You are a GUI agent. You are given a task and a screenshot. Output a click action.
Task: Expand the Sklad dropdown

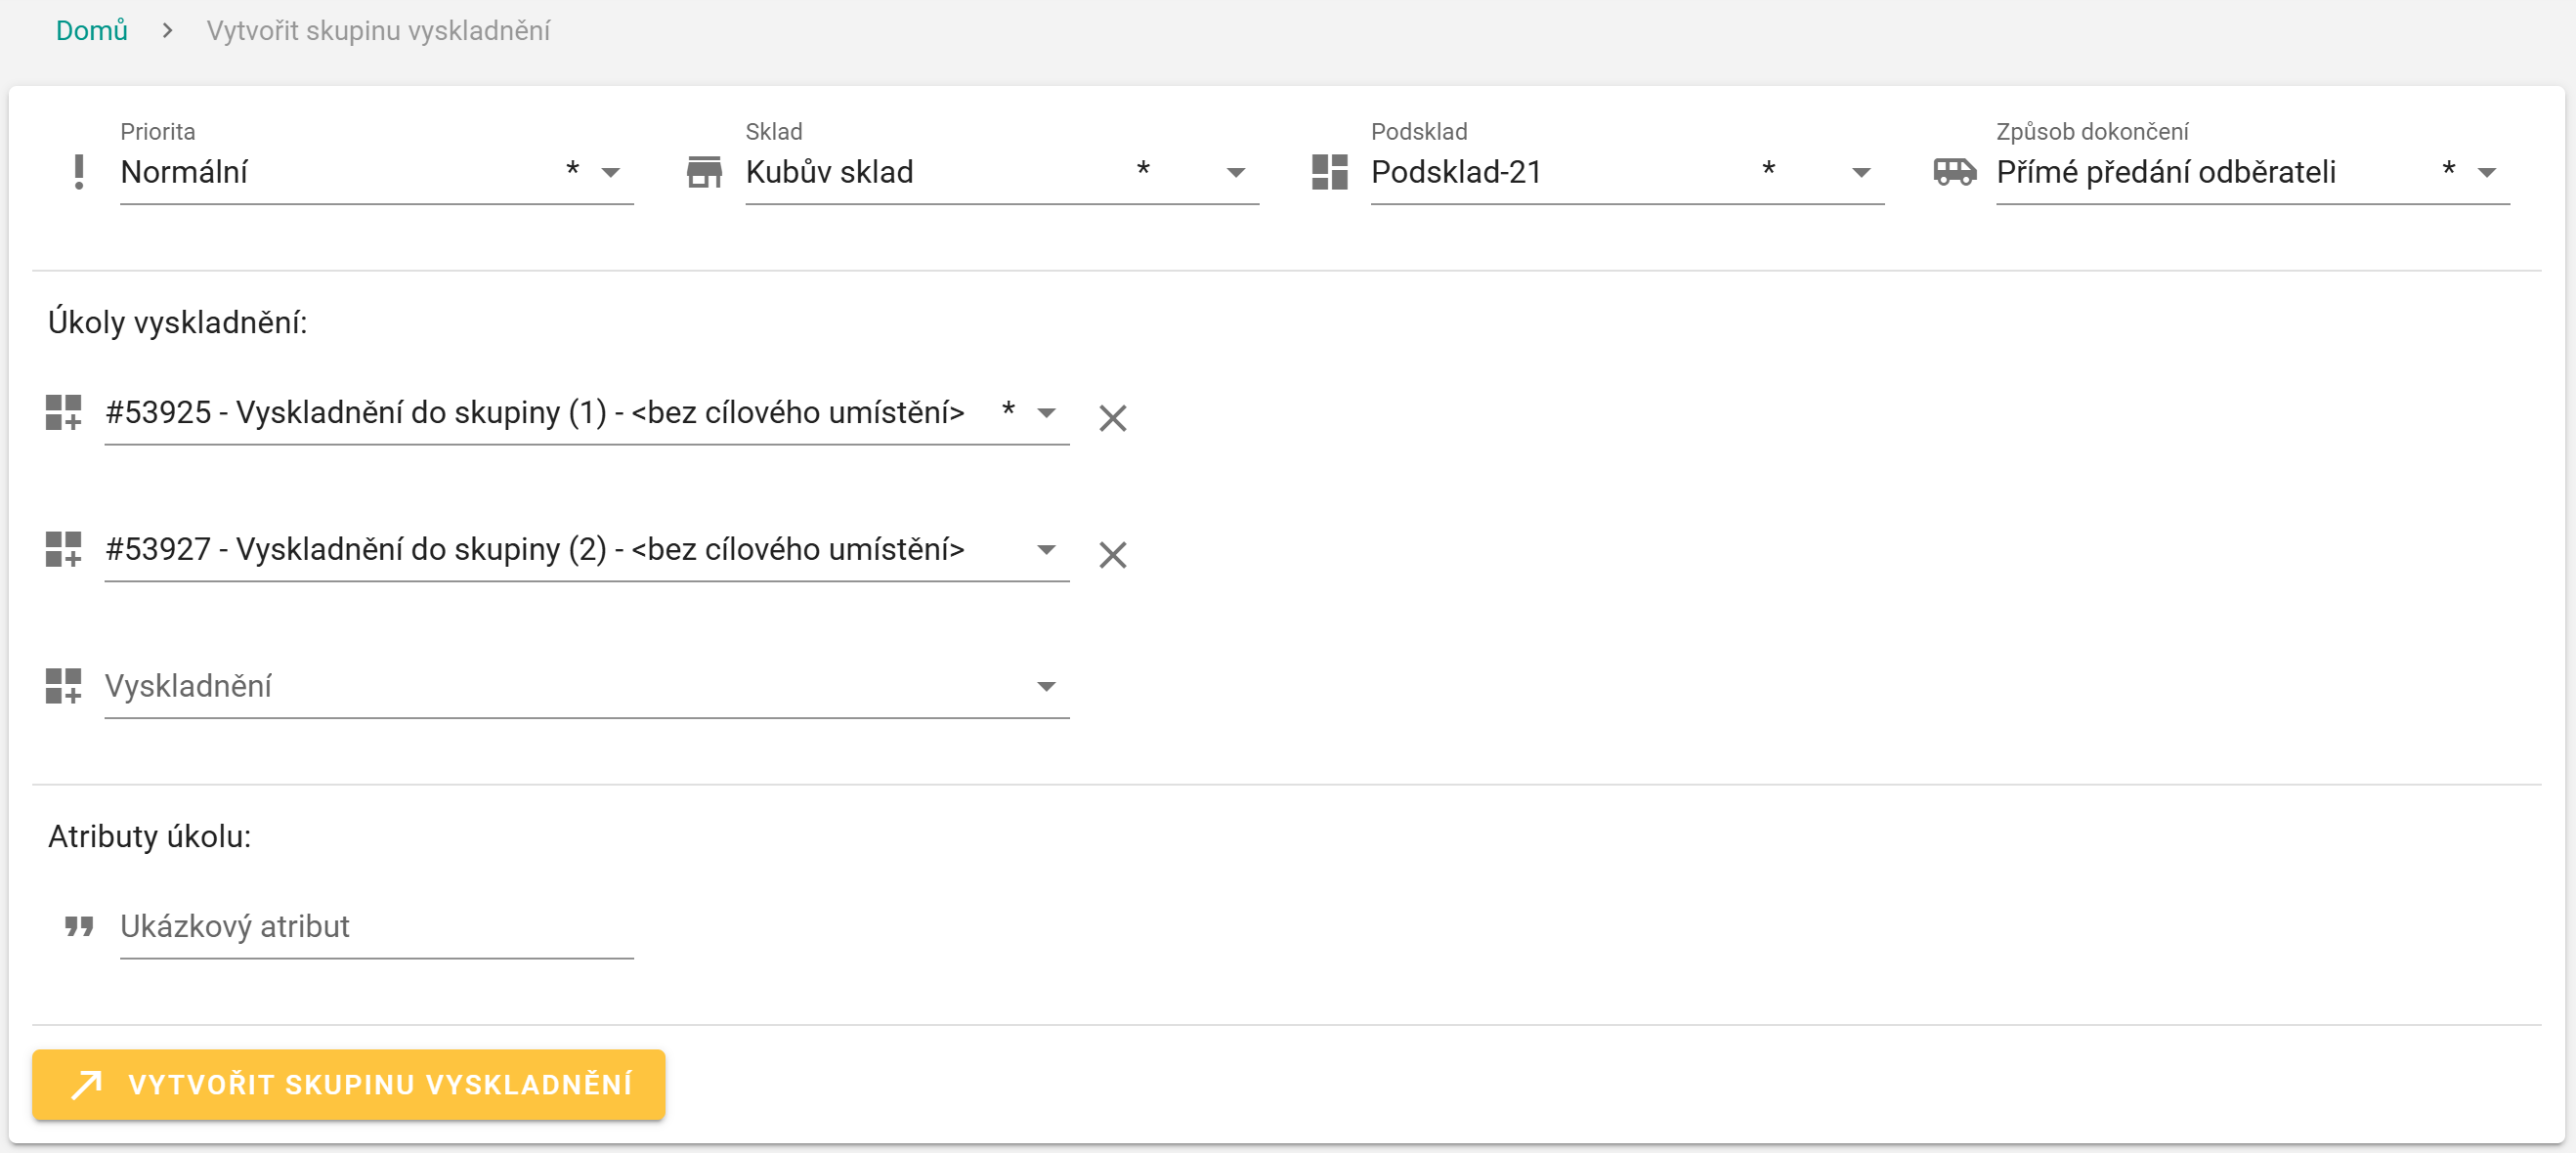1235,173
